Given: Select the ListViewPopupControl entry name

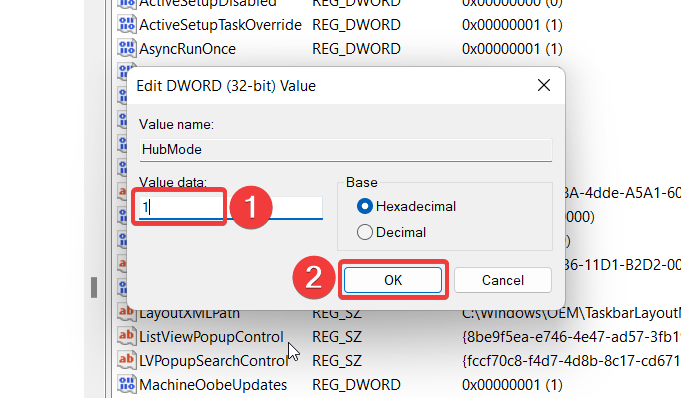Looking at the screenshot, I should [211, 337].
